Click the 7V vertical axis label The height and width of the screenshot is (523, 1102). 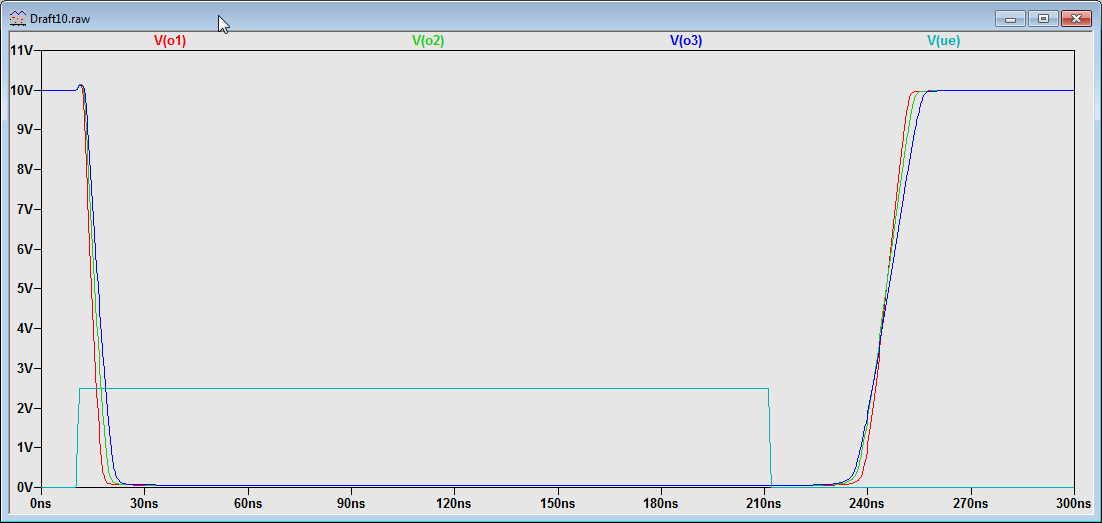25,209
